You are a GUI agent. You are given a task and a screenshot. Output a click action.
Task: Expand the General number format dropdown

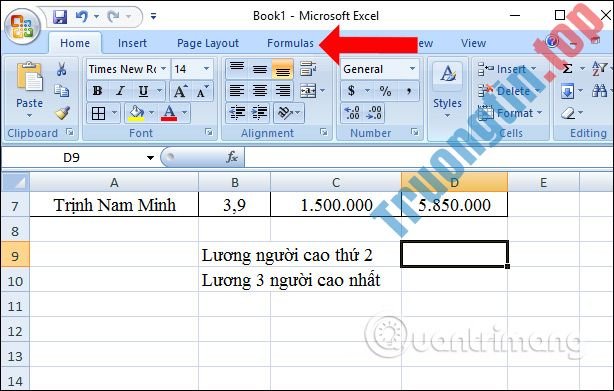pyautogui.click(x=412, y=69)
